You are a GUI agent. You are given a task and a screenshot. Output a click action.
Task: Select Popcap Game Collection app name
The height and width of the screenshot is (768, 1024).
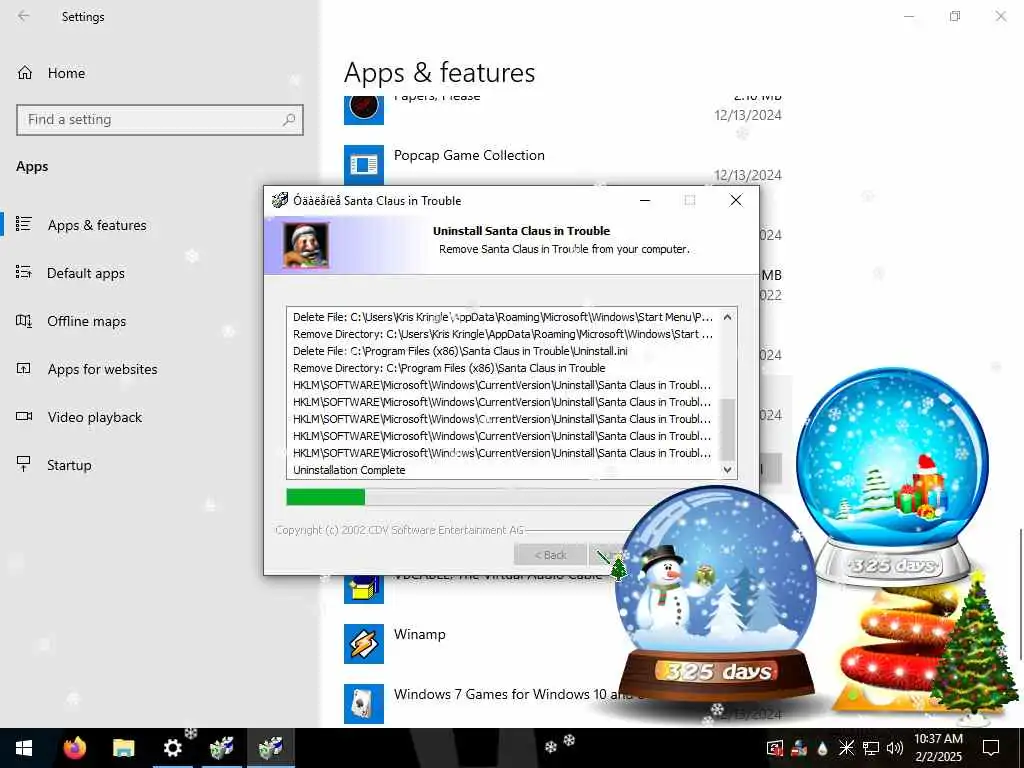click(x=469, y=155)
